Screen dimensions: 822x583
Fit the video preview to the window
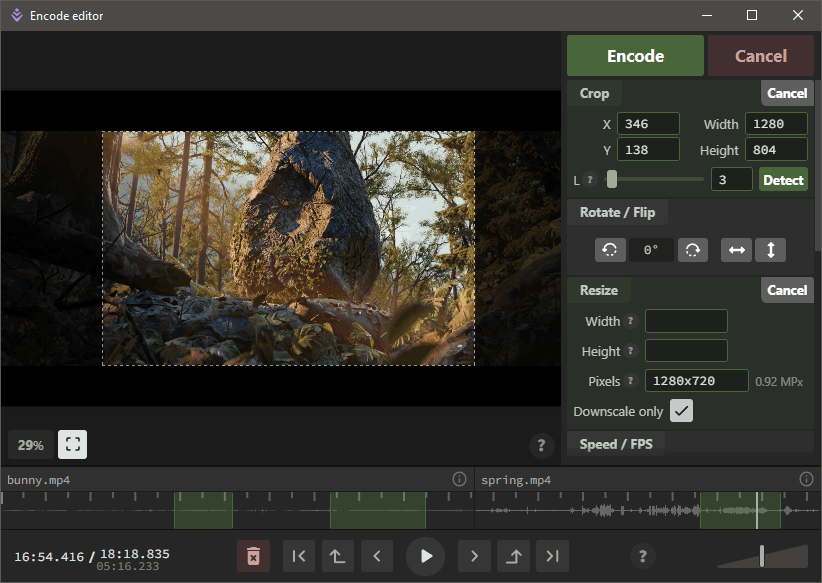pyautogui.click(x=71, y=444)
